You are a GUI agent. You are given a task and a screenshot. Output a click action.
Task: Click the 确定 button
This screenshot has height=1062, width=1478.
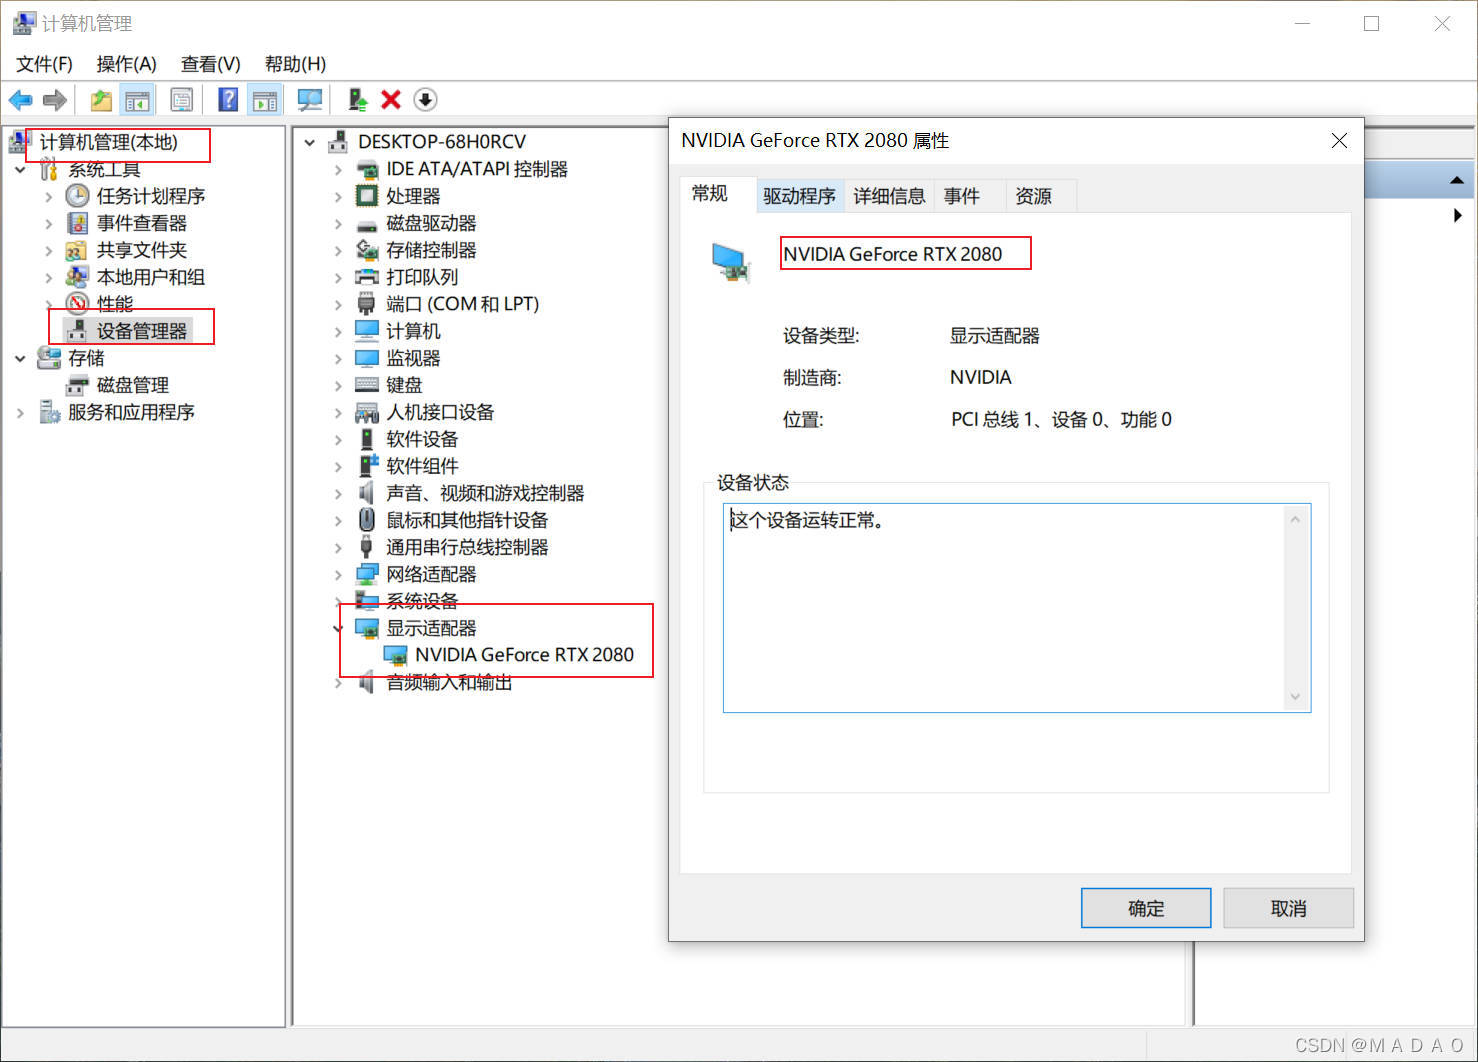(1144, 907)
